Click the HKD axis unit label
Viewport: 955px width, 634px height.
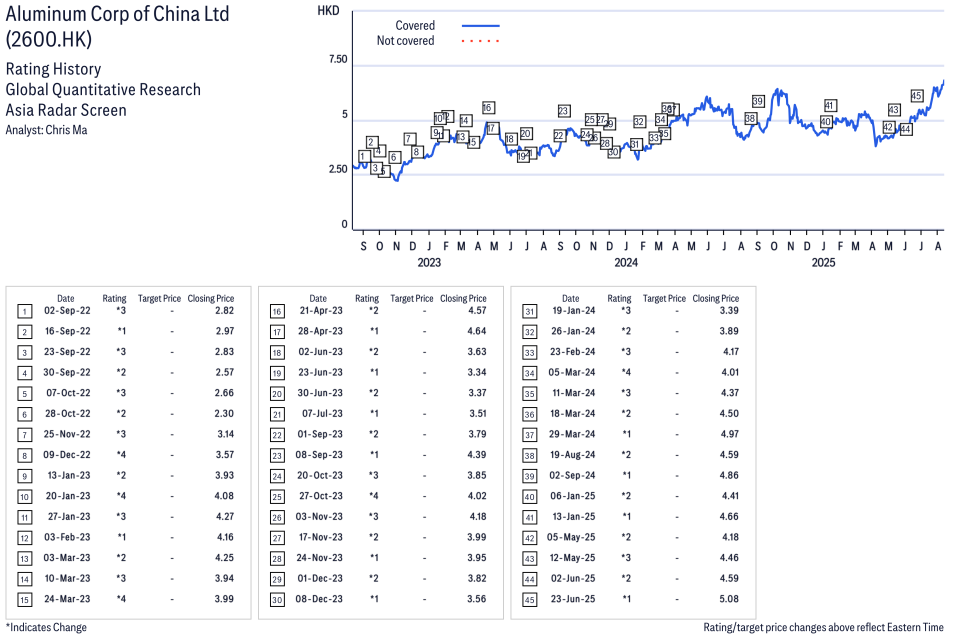point(328,11)
